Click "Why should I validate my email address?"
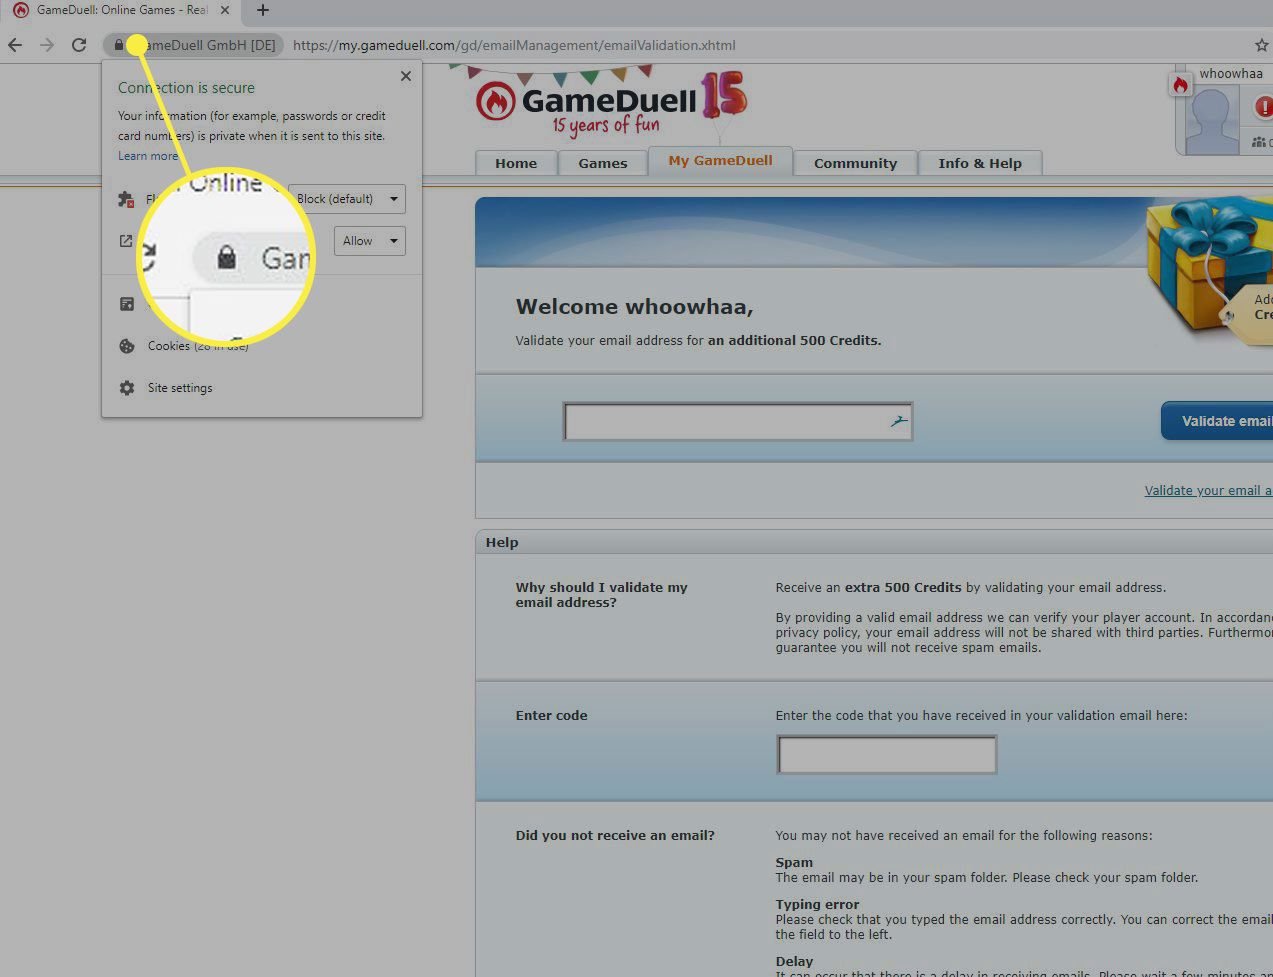 (x=601, y=595)
